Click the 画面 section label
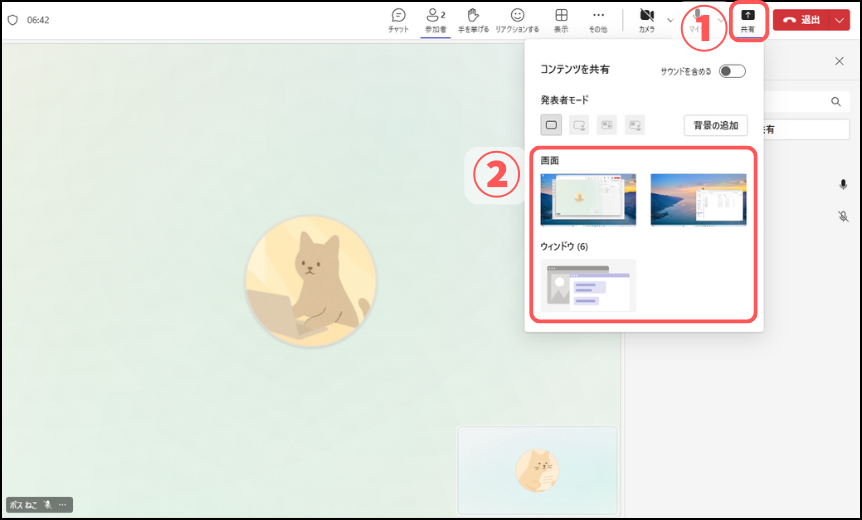Image resolution: width=862 pixels, height=520 pixels. pyautogui.click(x=550, y=160)
